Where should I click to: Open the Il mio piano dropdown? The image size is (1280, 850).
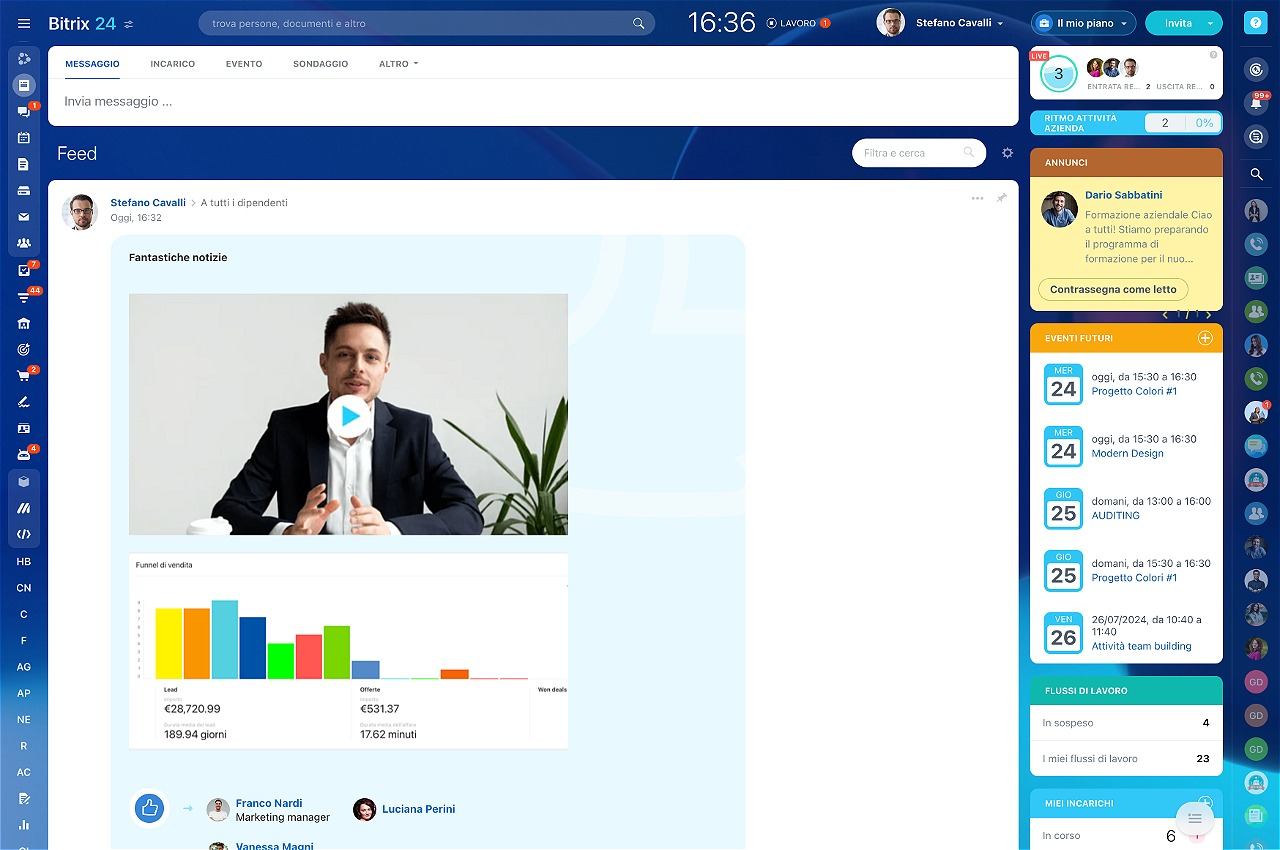tap(1084, 23)
